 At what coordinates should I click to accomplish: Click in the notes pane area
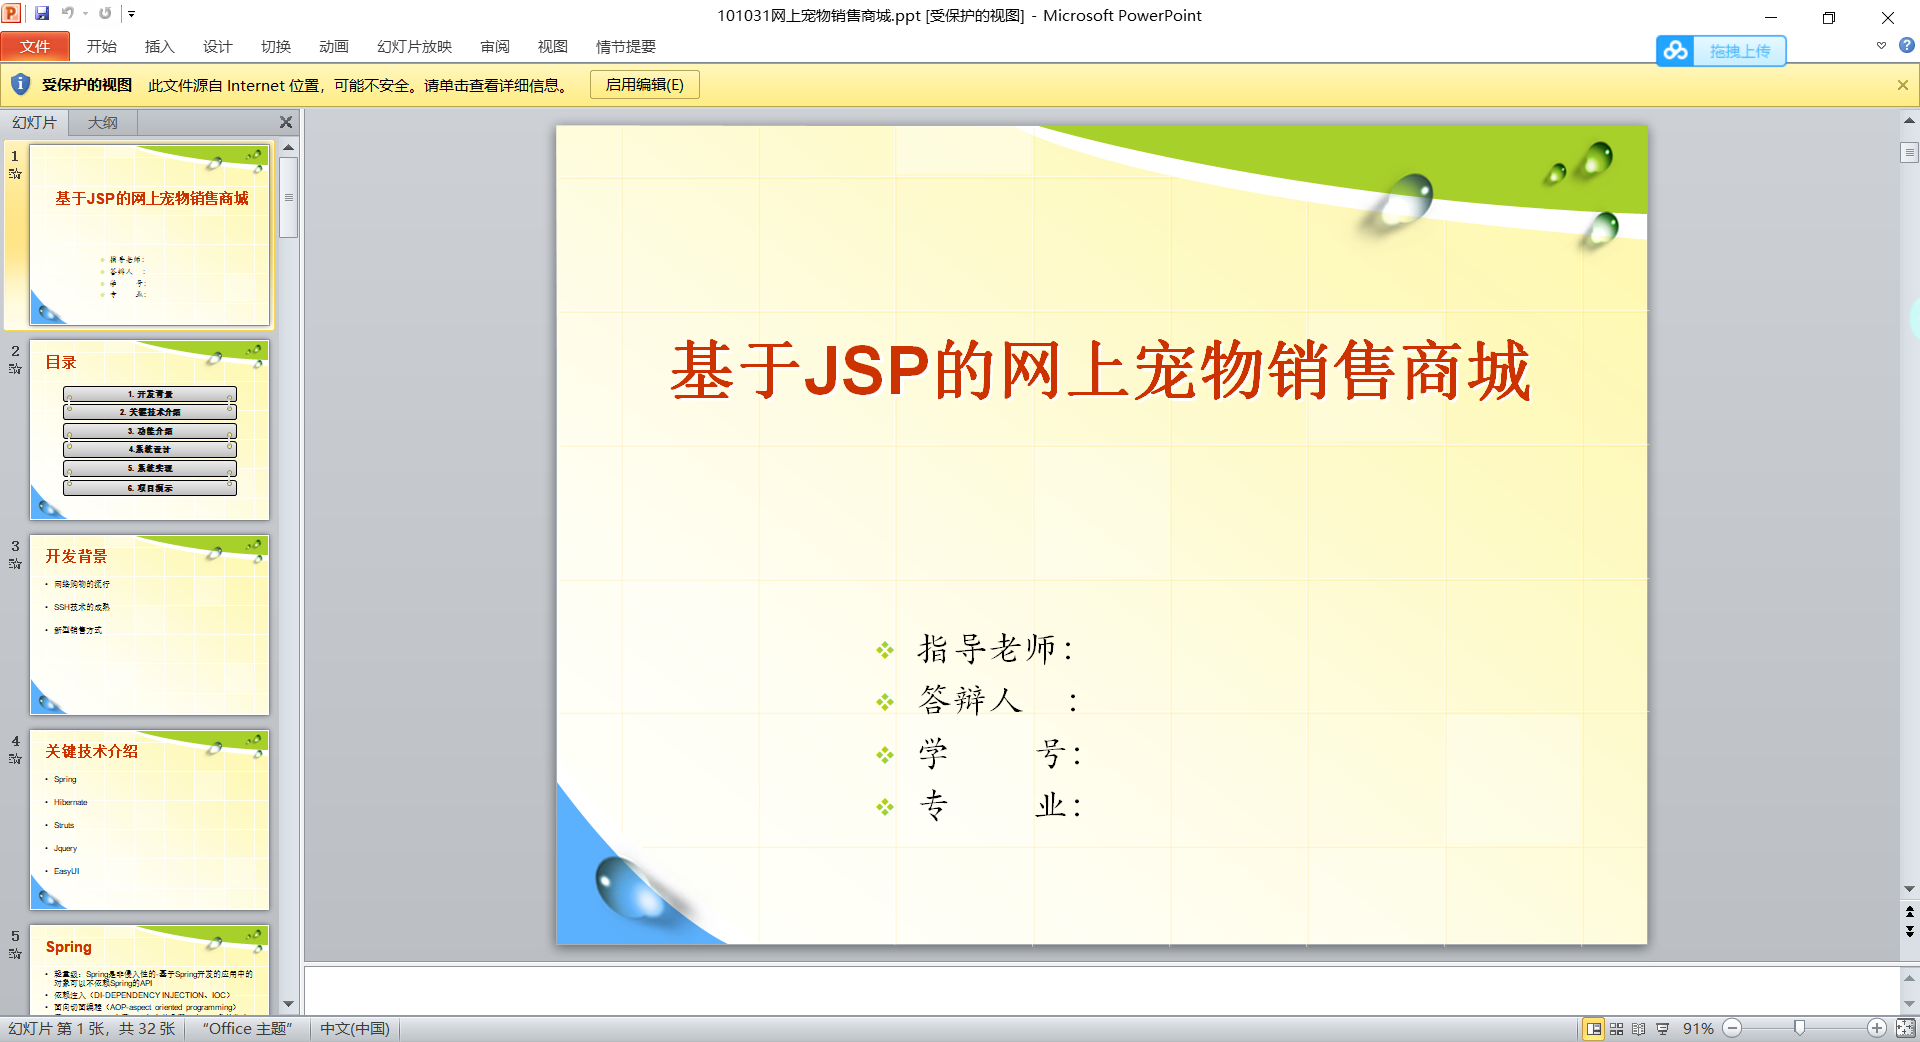1100,990
